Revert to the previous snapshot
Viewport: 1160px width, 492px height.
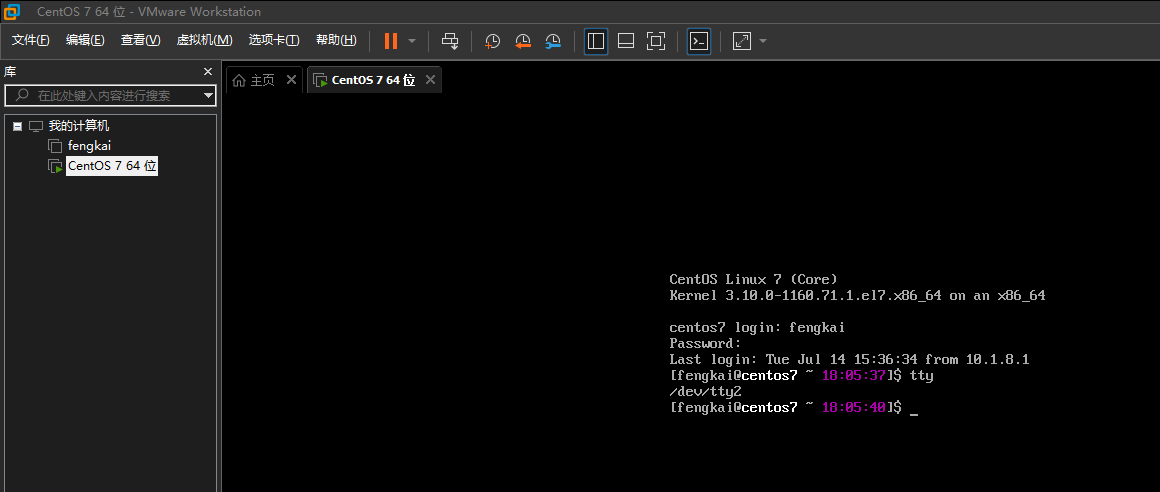coord(523,41)
